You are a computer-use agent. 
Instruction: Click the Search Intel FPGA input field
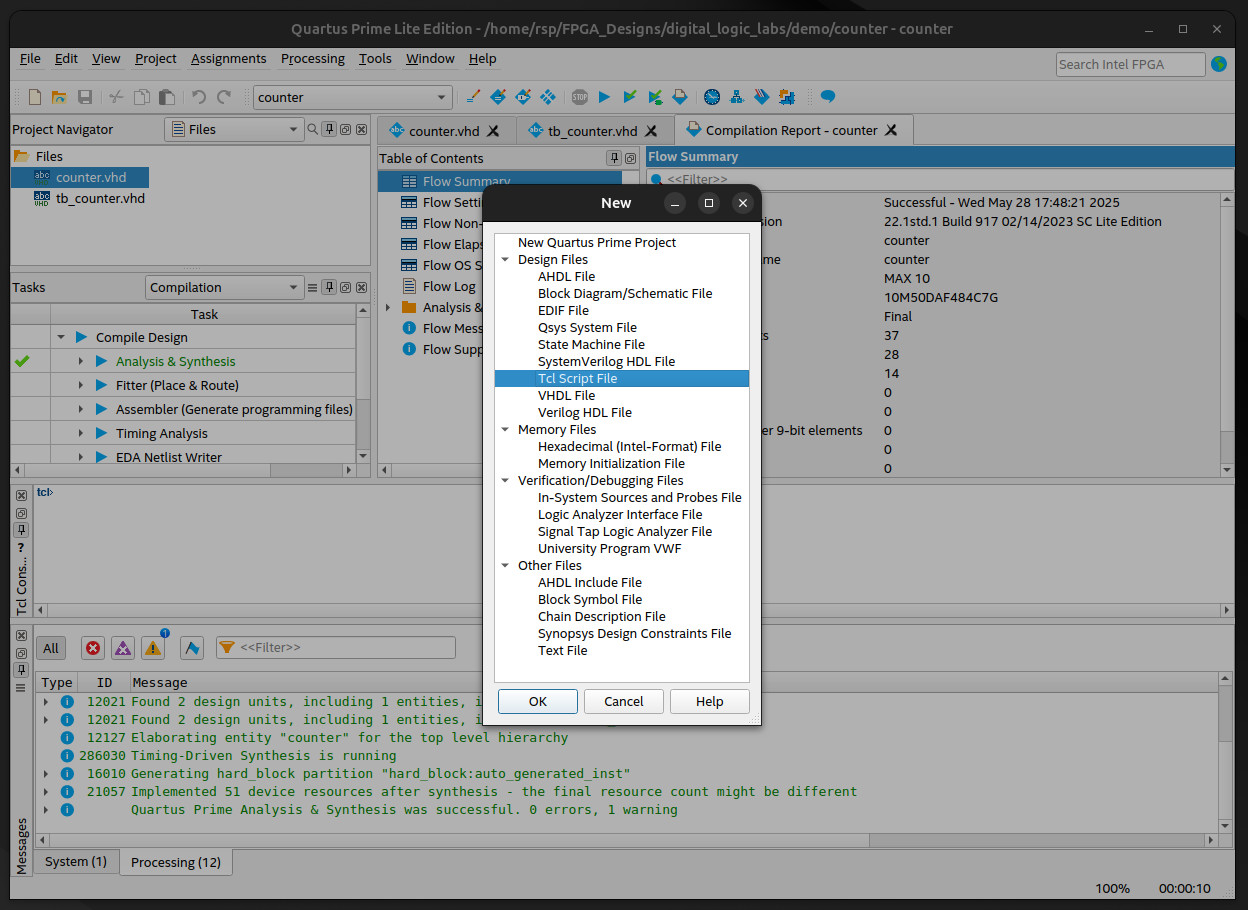click(1130, 64)
